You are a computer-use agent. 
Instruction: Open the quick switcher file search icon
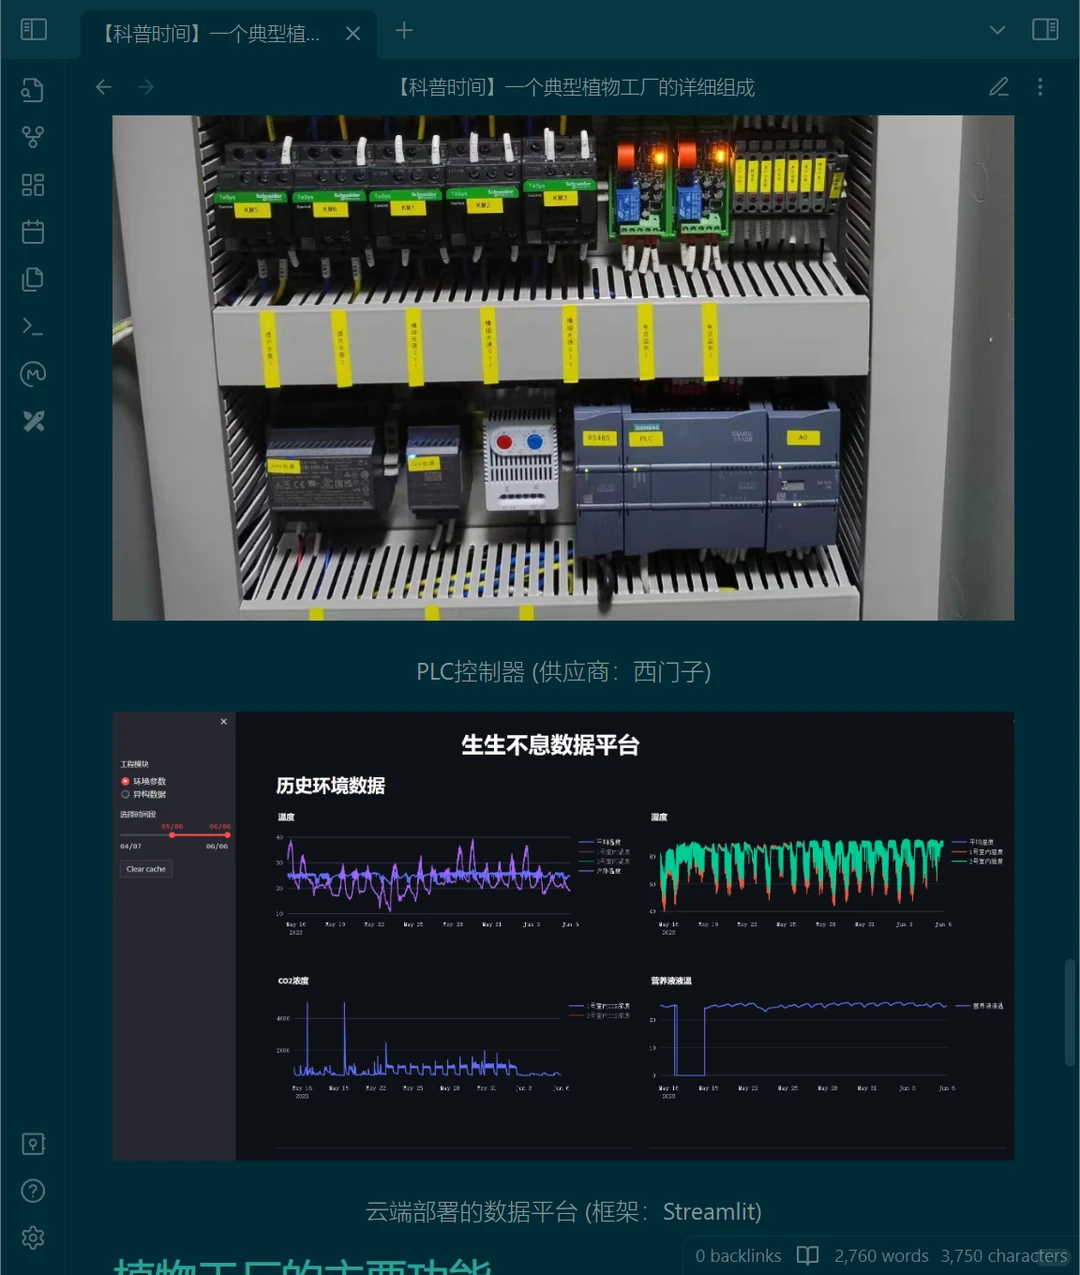point(33,90)
